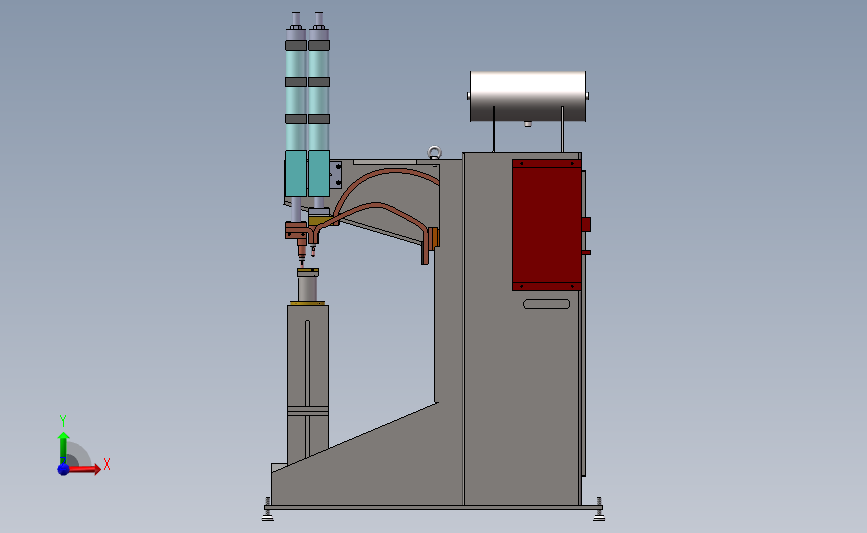Select the lower support column with slot
The width and height of the screenshot is (867, 533).
pos(308,382)
